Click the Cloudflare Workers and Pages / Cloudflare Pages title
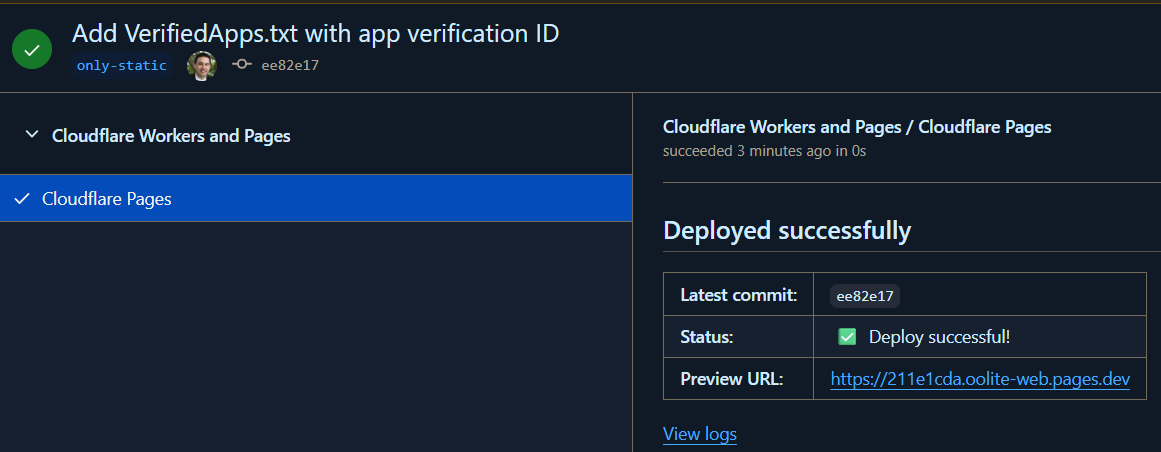Screen dimensions: 1161x452 [x=857, y=127]
